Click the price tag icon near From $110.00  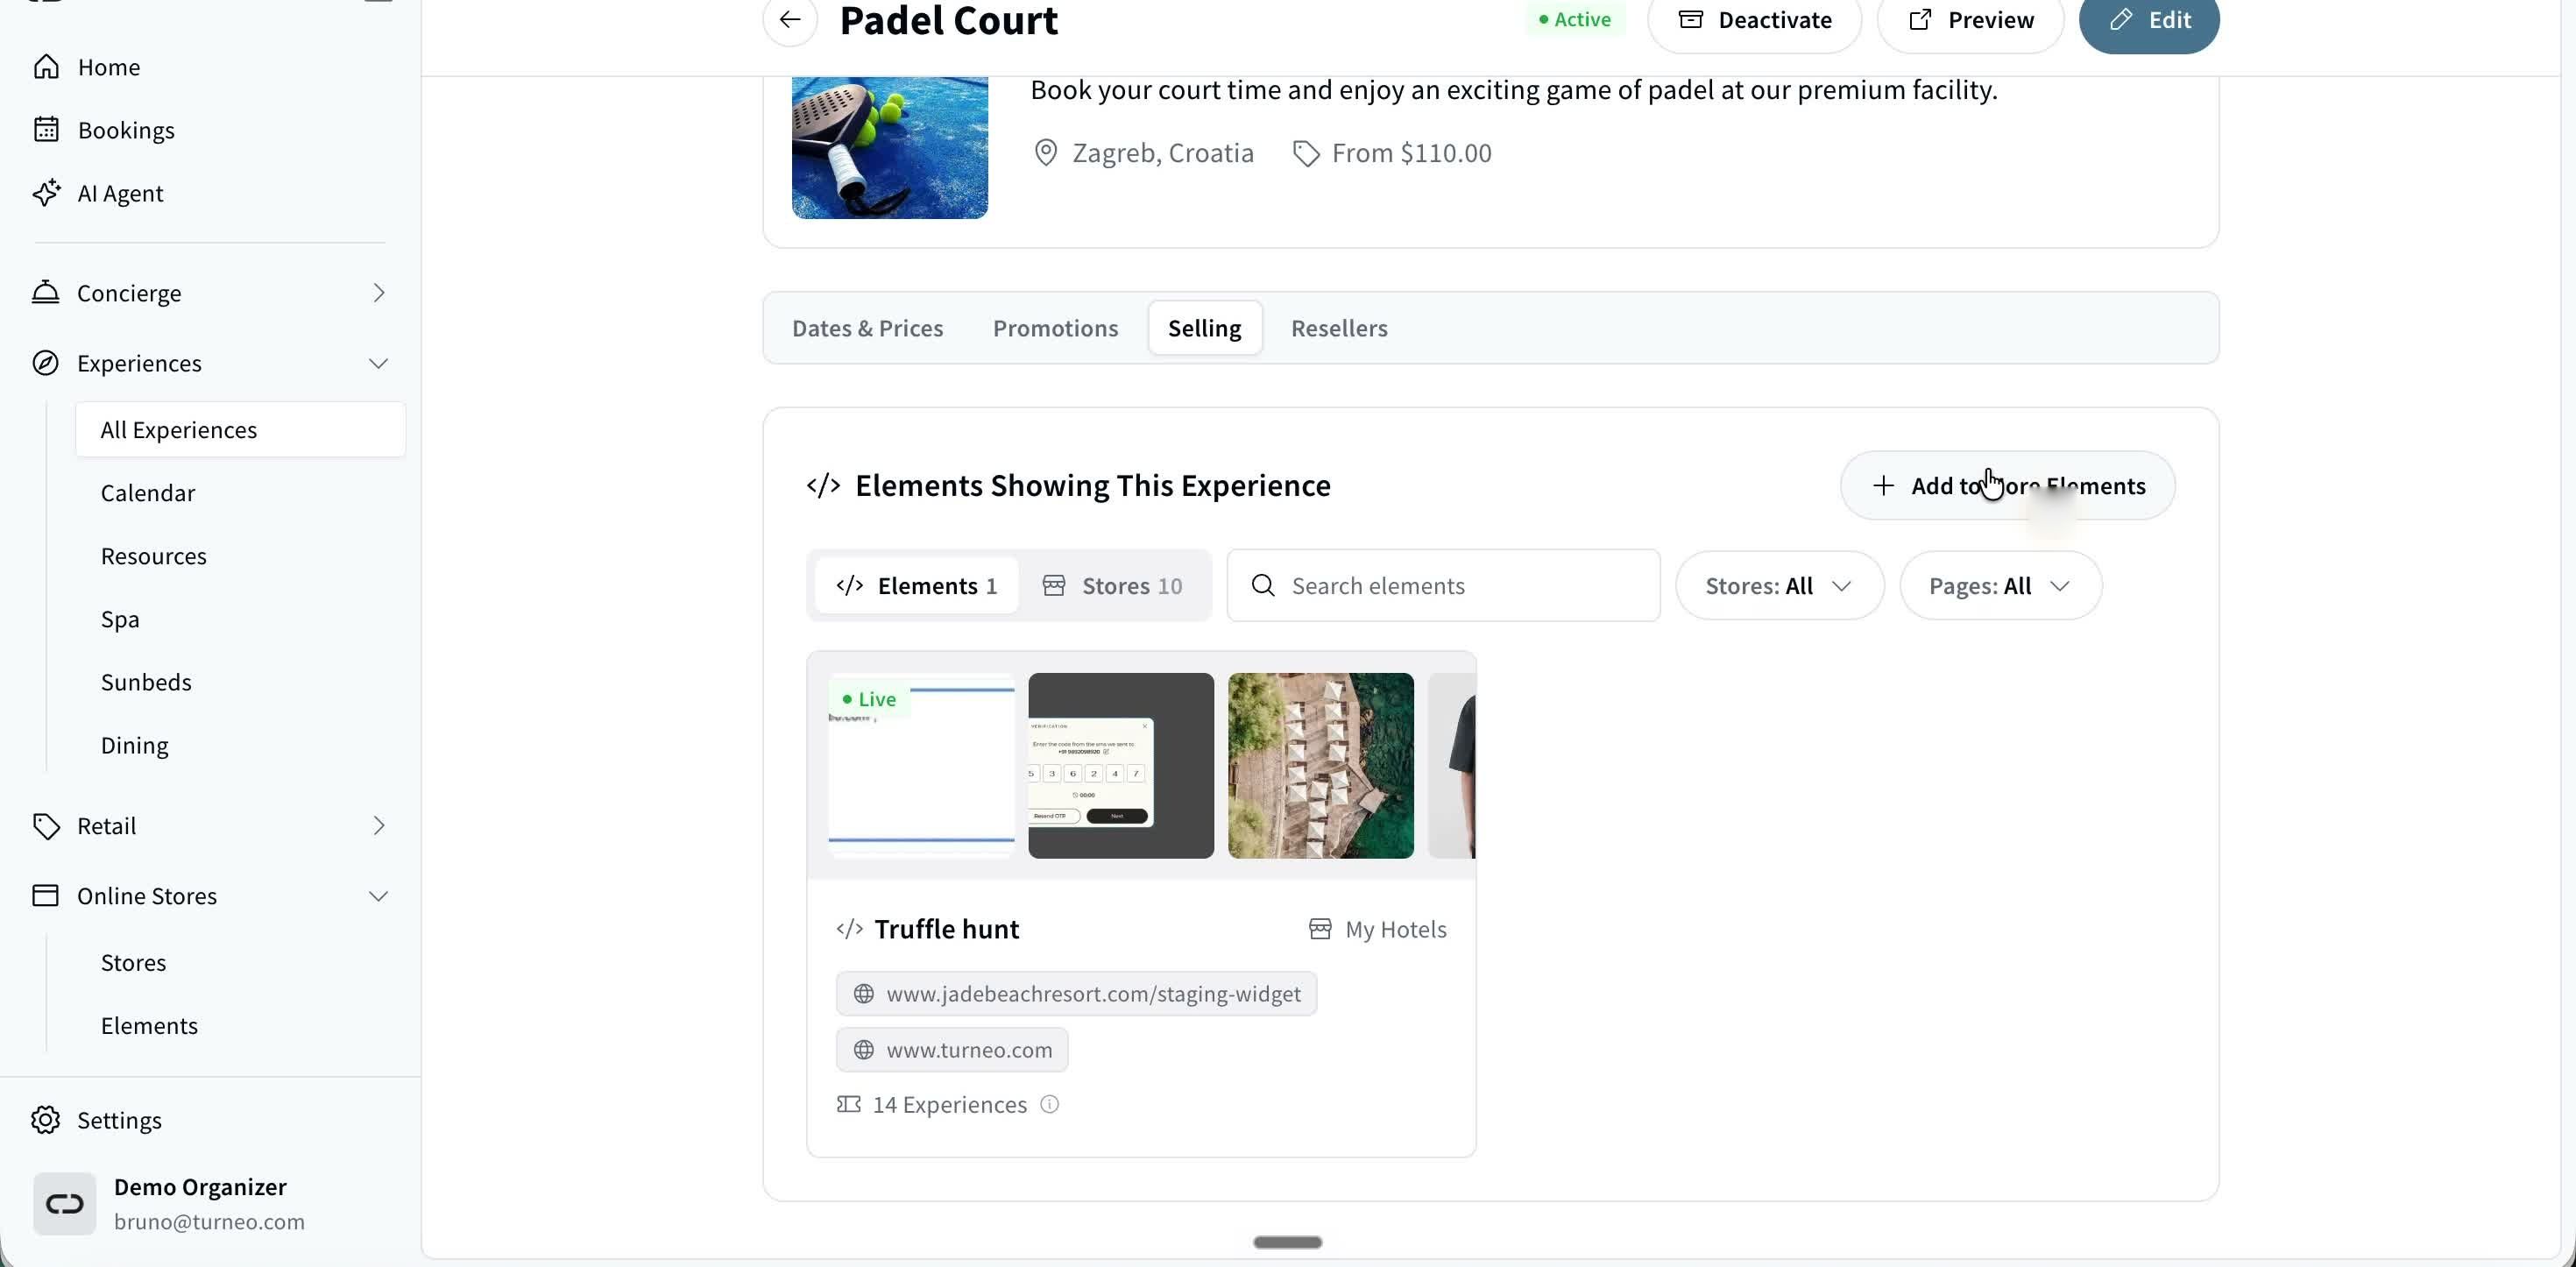coord(1306,153)
